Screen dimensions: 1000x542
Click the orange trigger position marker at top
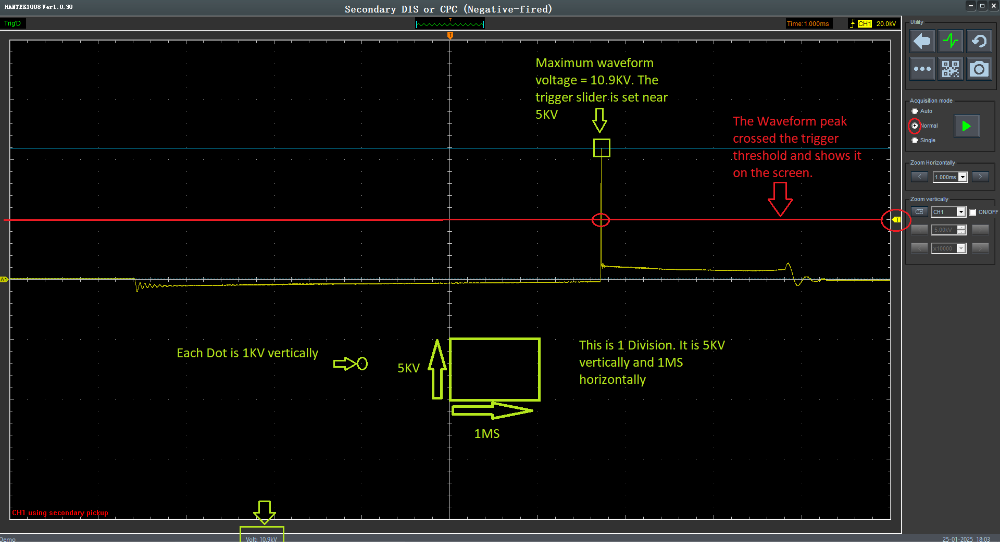coord(450,35)
